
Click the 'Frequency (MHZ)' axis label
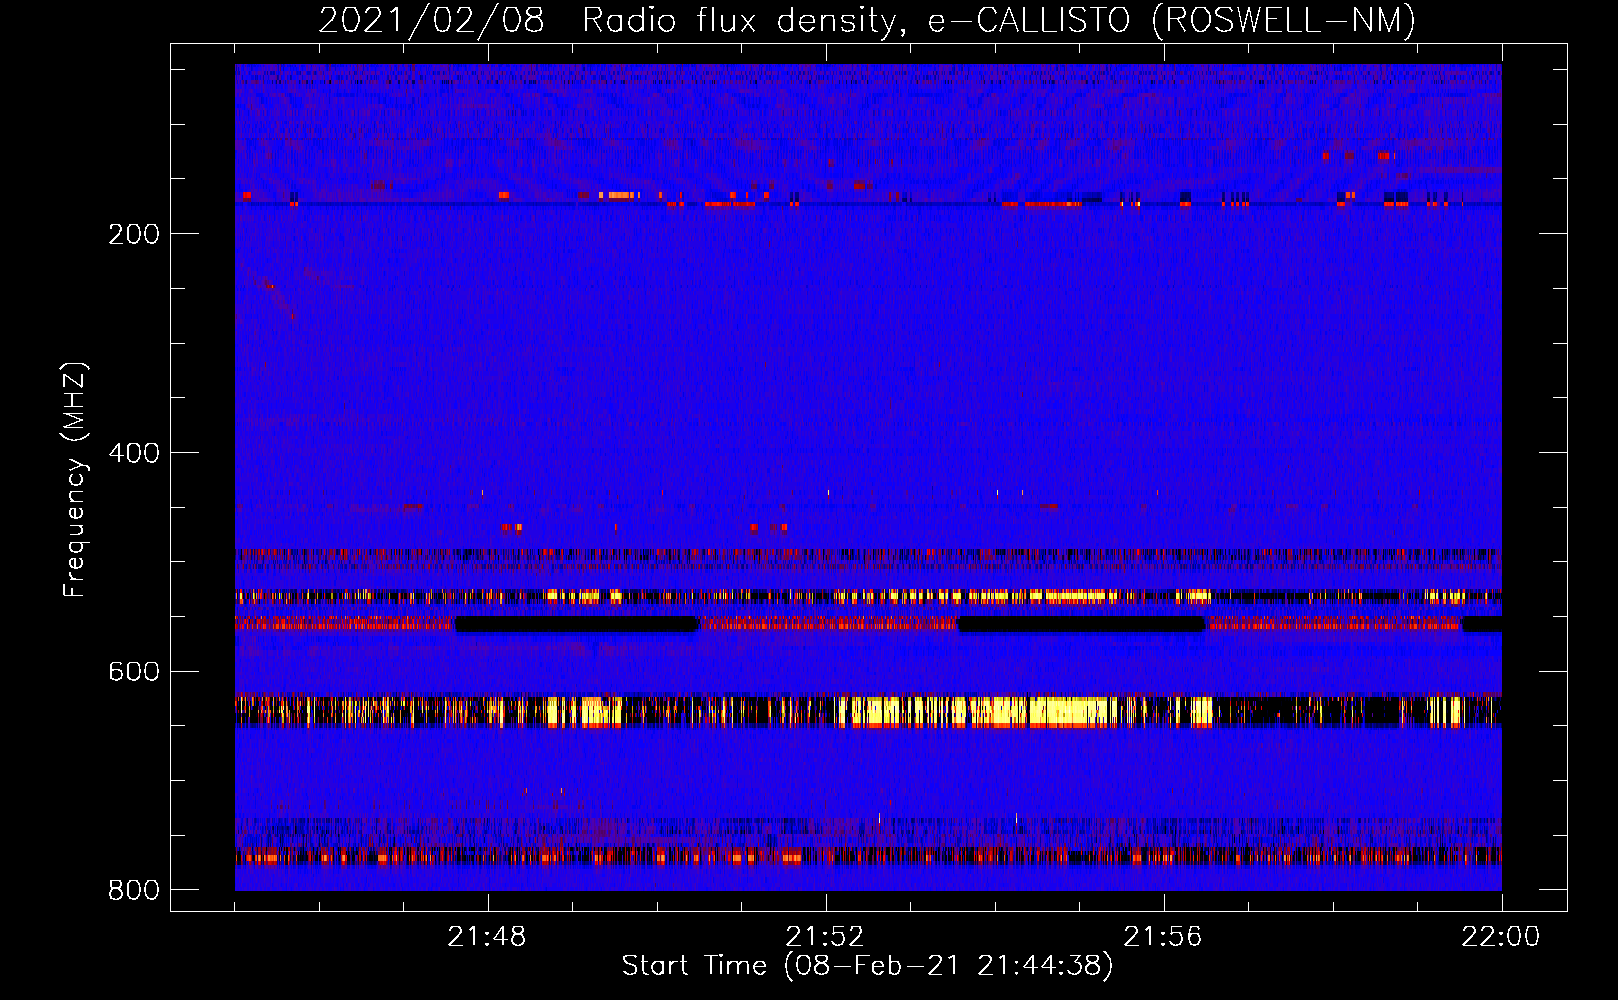[x=75, y=480]
